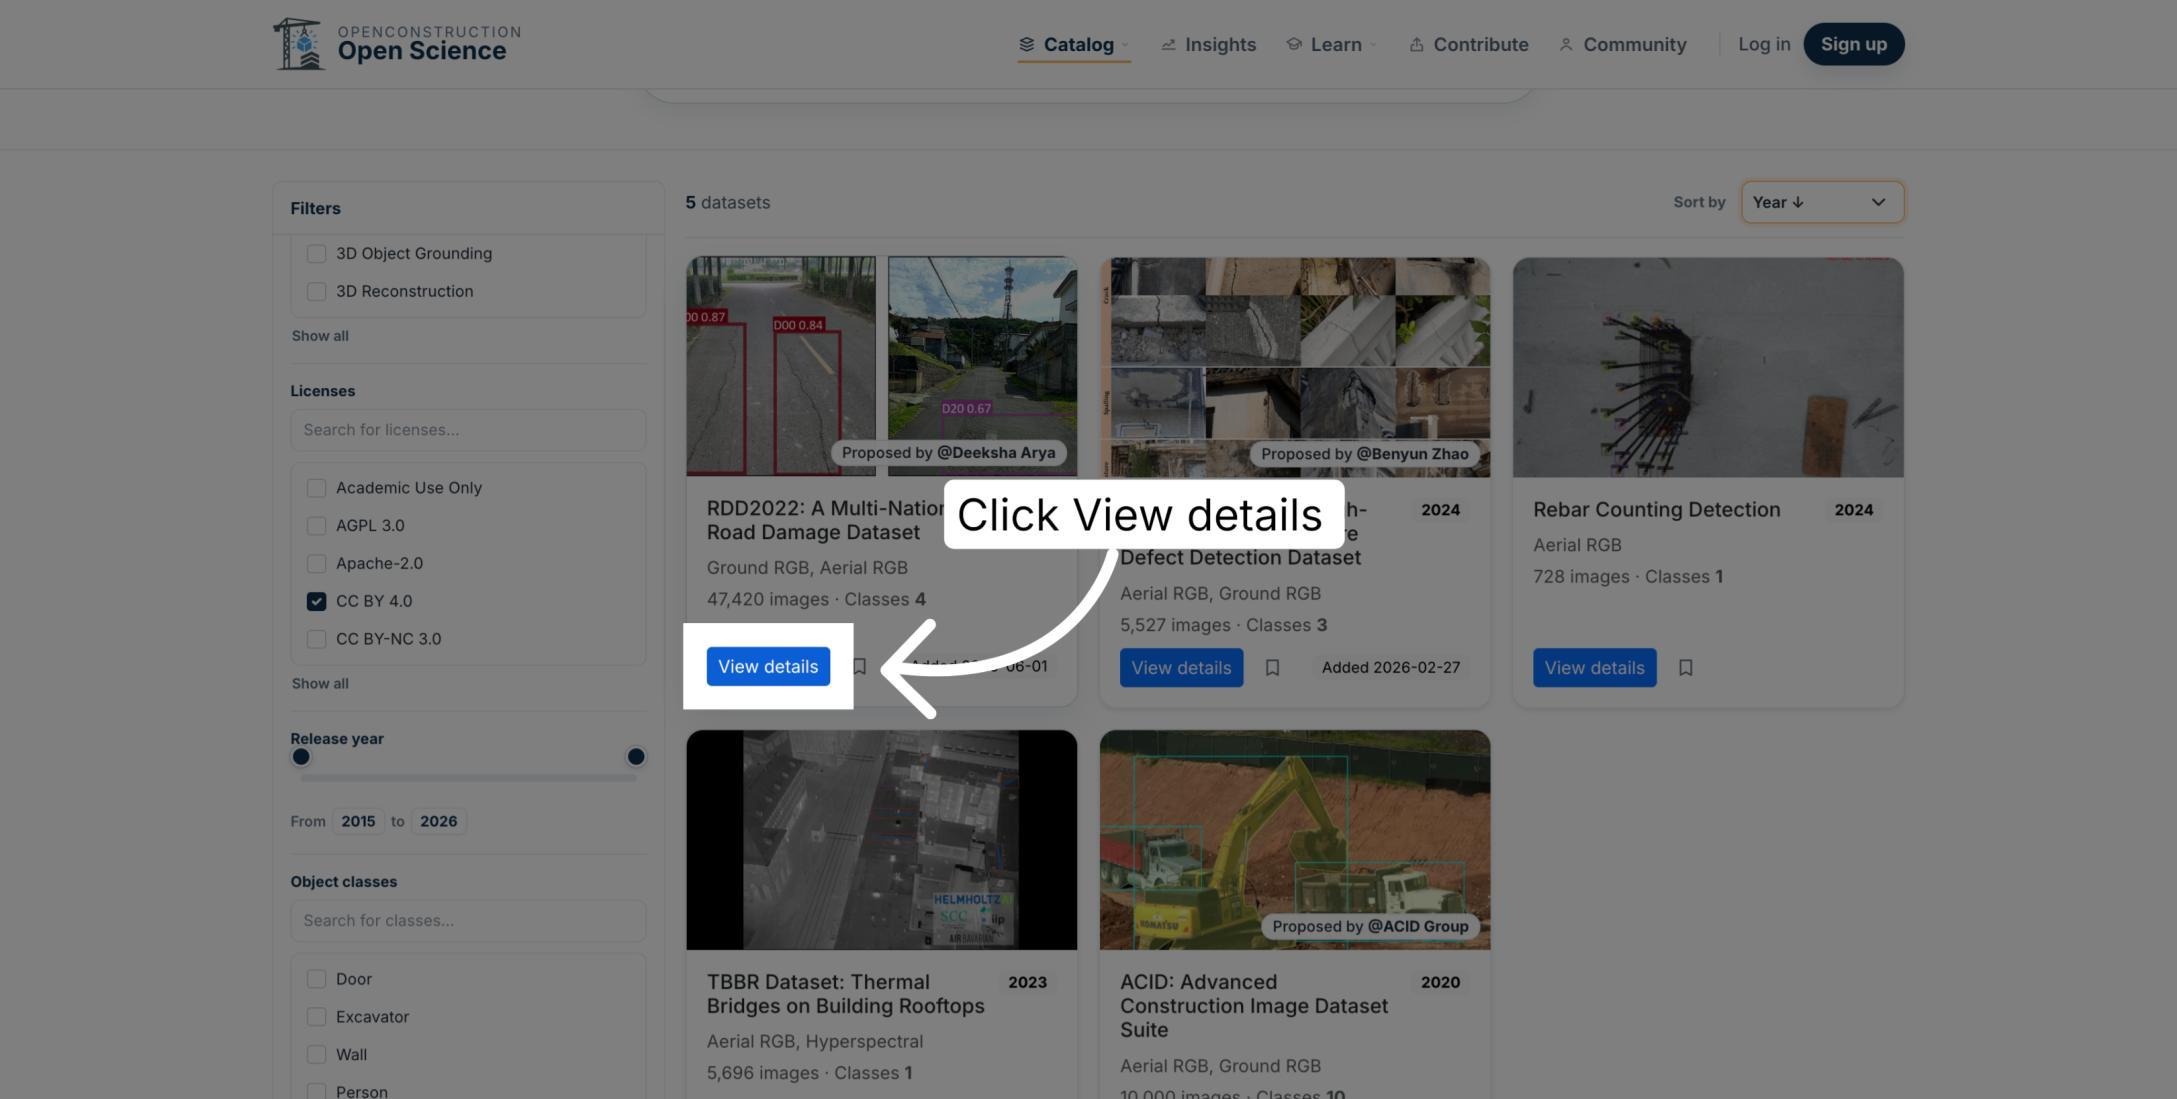This screenshot has height=1099, width=2177.
Task: Click the Sign up button
Action: [x=1853, y=44]
